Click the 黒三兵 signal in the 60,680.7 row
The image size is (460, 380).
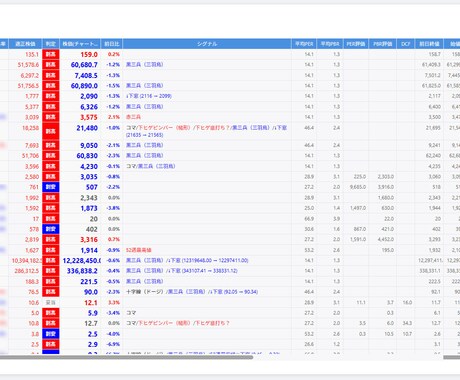tap(145, 64)
